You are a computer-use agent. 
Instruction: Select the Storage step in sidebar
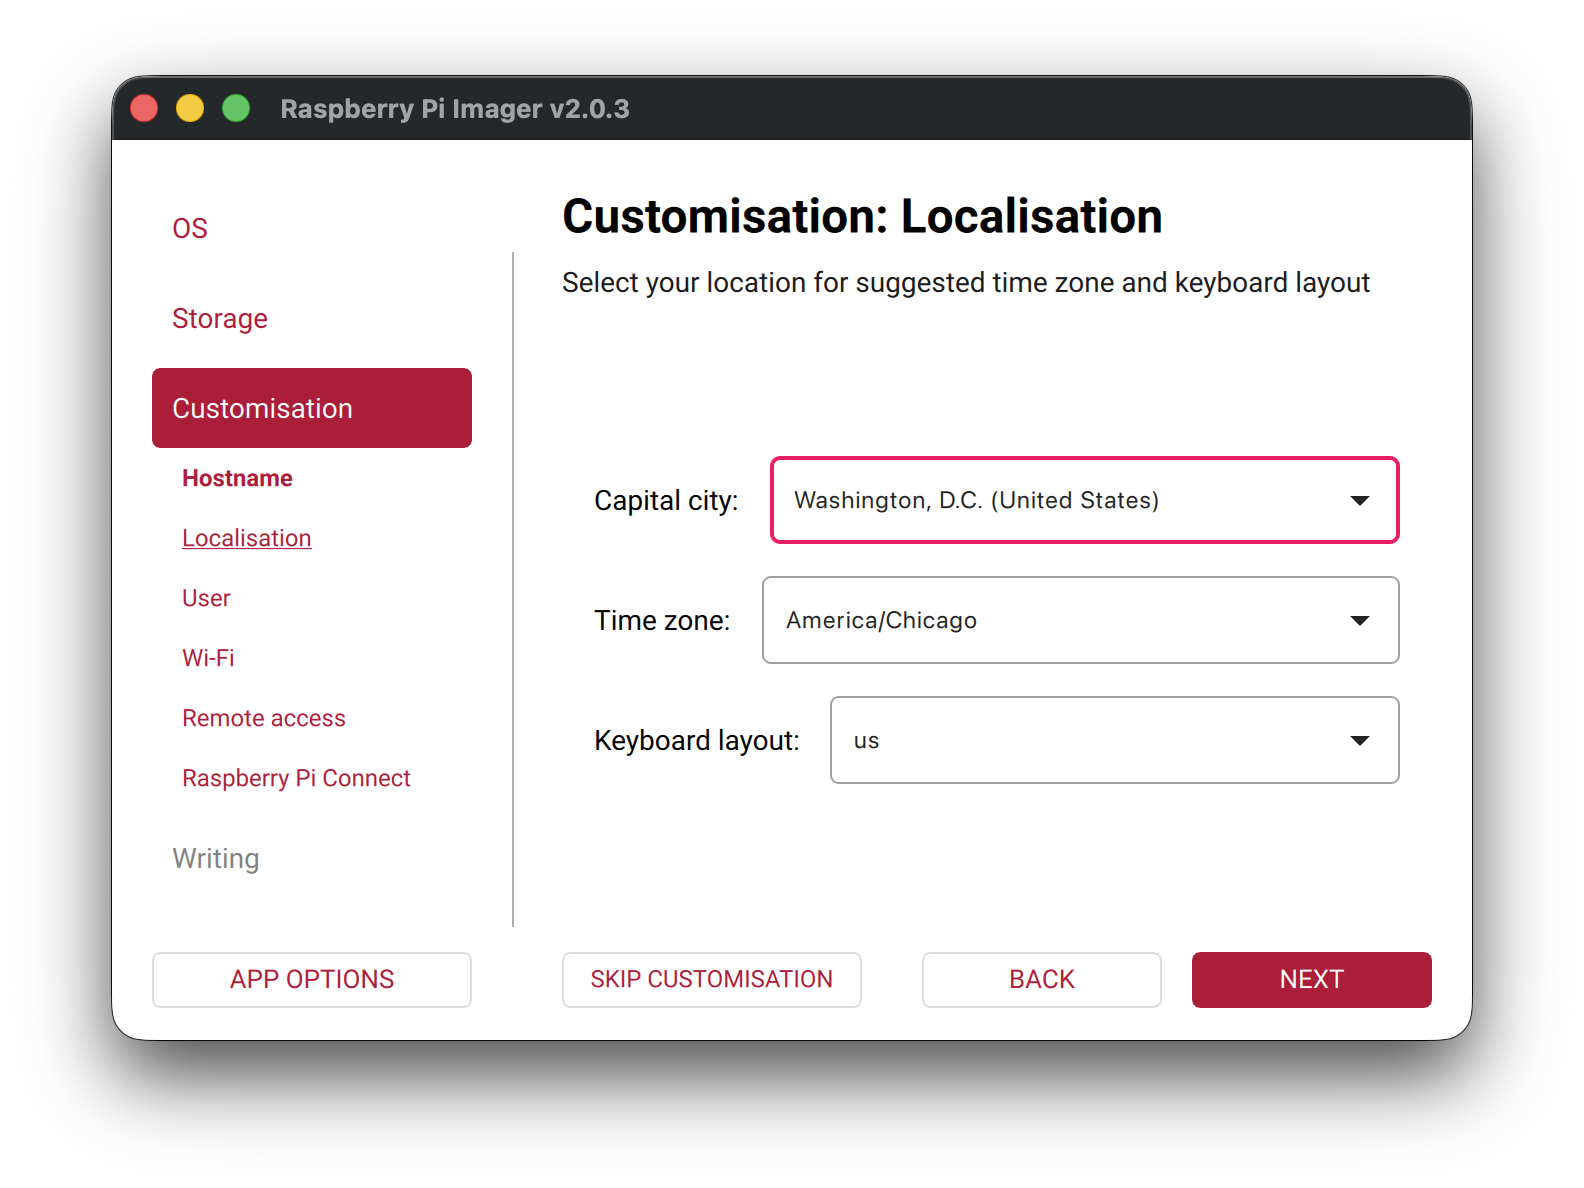(220, 318)
